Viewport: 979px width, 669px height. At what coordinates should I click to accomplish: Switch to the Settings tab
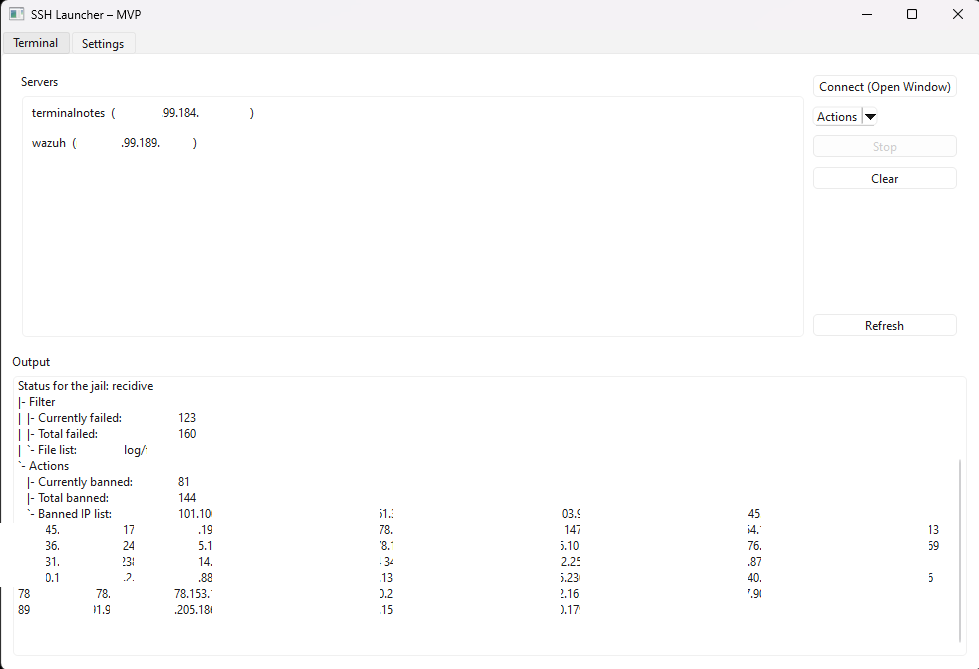coord(103,44)
